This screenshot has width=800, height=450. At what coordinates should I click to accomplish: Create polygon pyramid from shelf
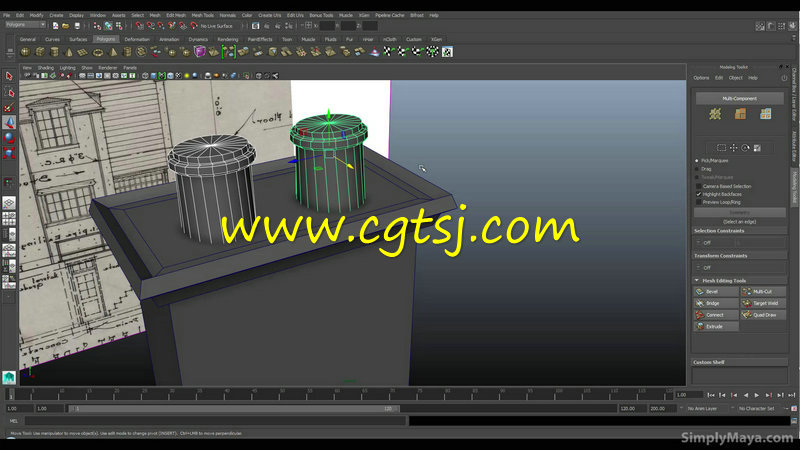click(113, 52)
